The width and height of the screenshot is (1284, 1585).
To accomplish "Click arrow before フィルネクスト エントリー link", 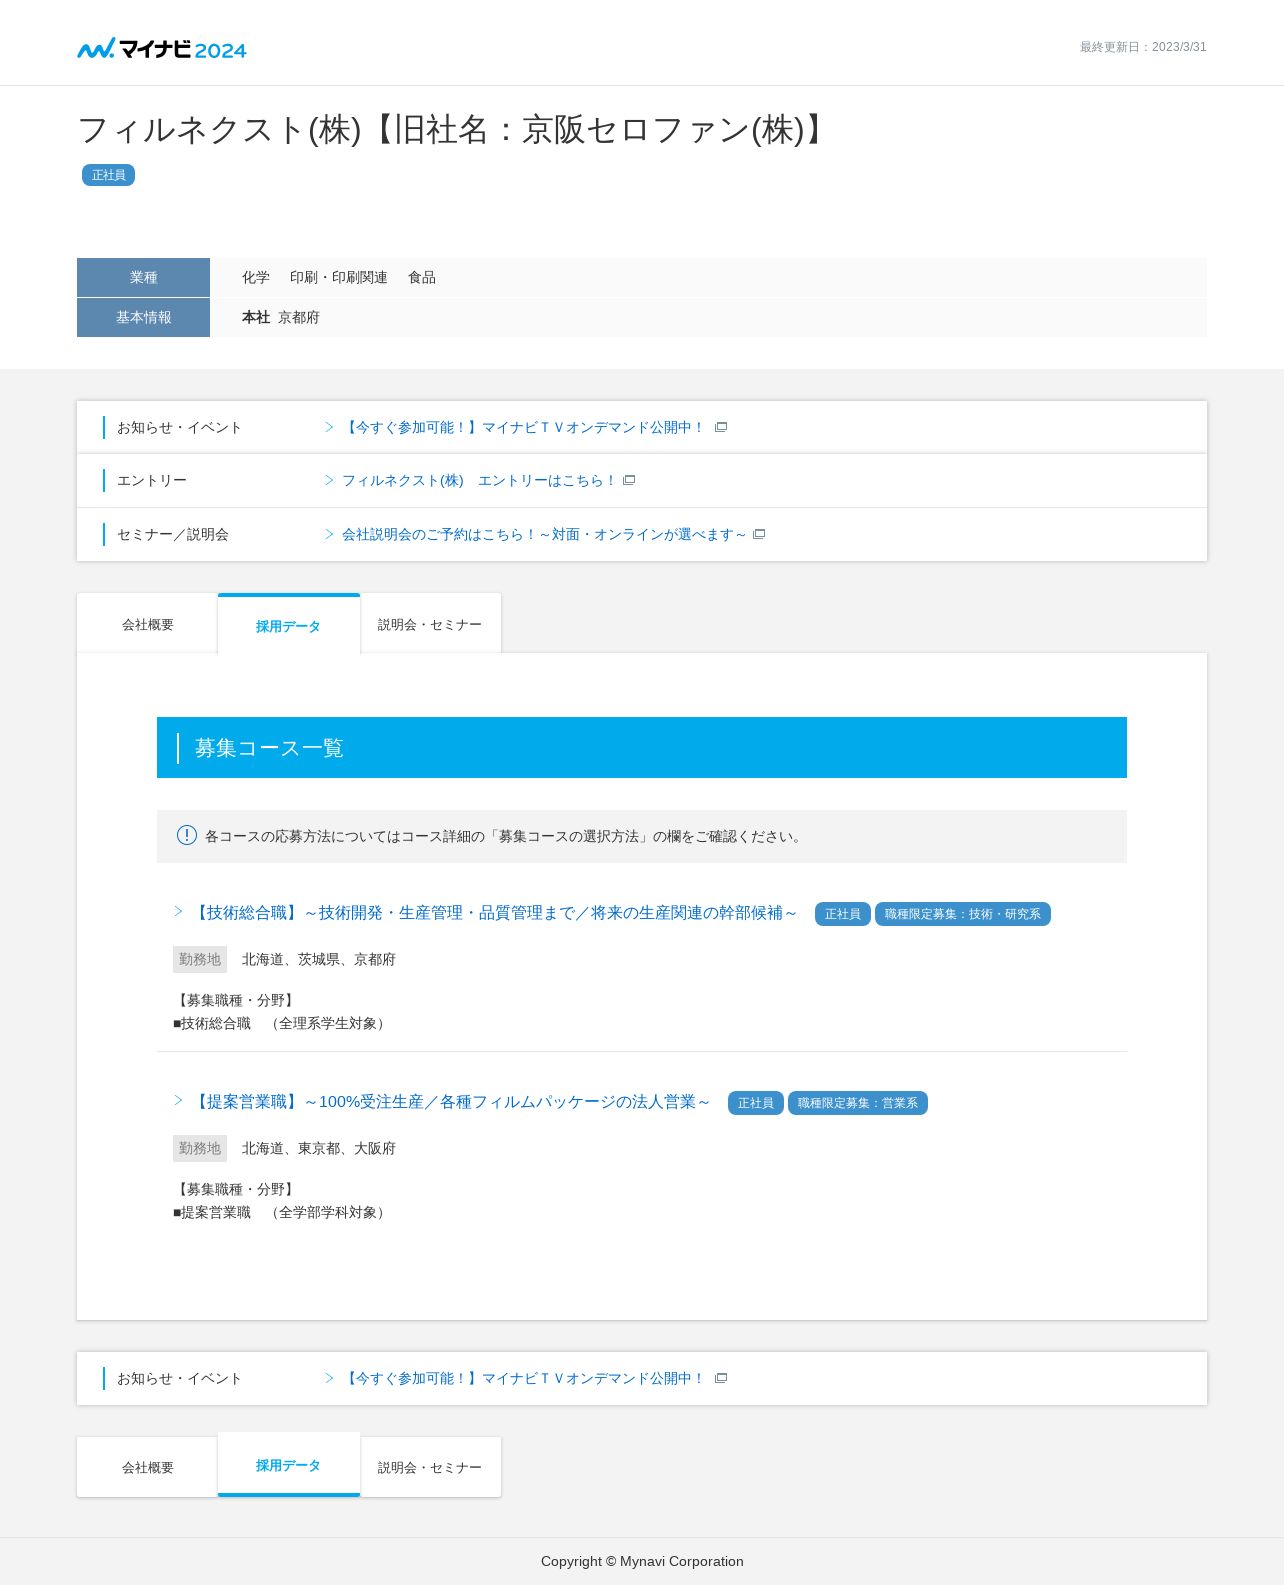I will [329, 480].
